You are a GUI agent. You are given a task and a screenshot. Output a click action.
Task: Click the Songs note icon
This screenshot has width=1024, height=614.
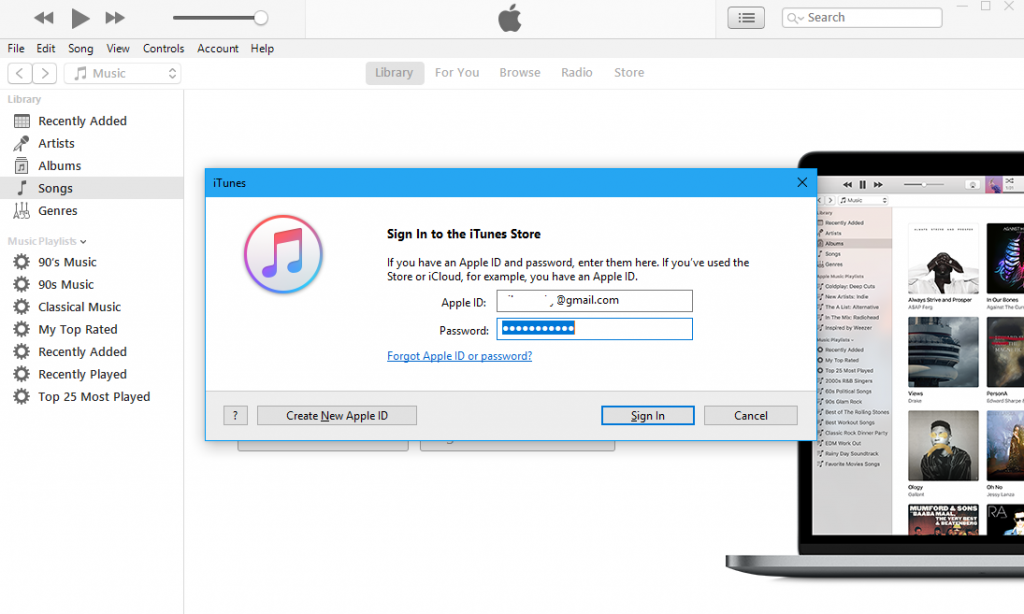pyautogui.click(x=22, y=188)
